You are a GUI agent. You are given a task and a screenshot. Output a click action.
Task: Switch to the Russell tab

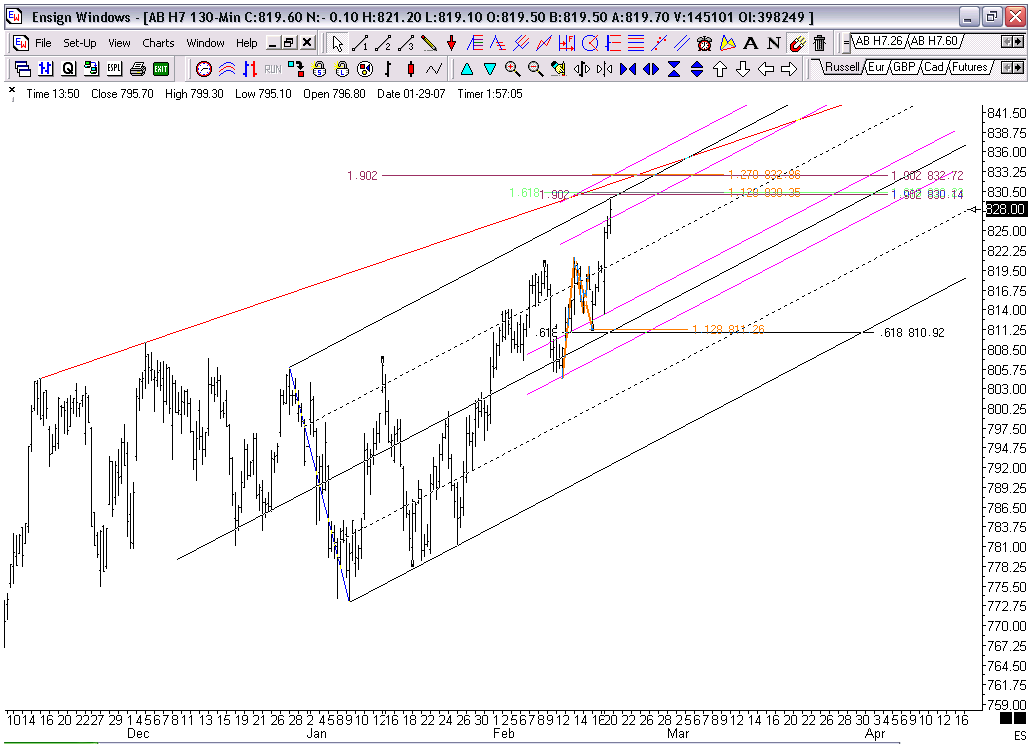pos(841,67)
